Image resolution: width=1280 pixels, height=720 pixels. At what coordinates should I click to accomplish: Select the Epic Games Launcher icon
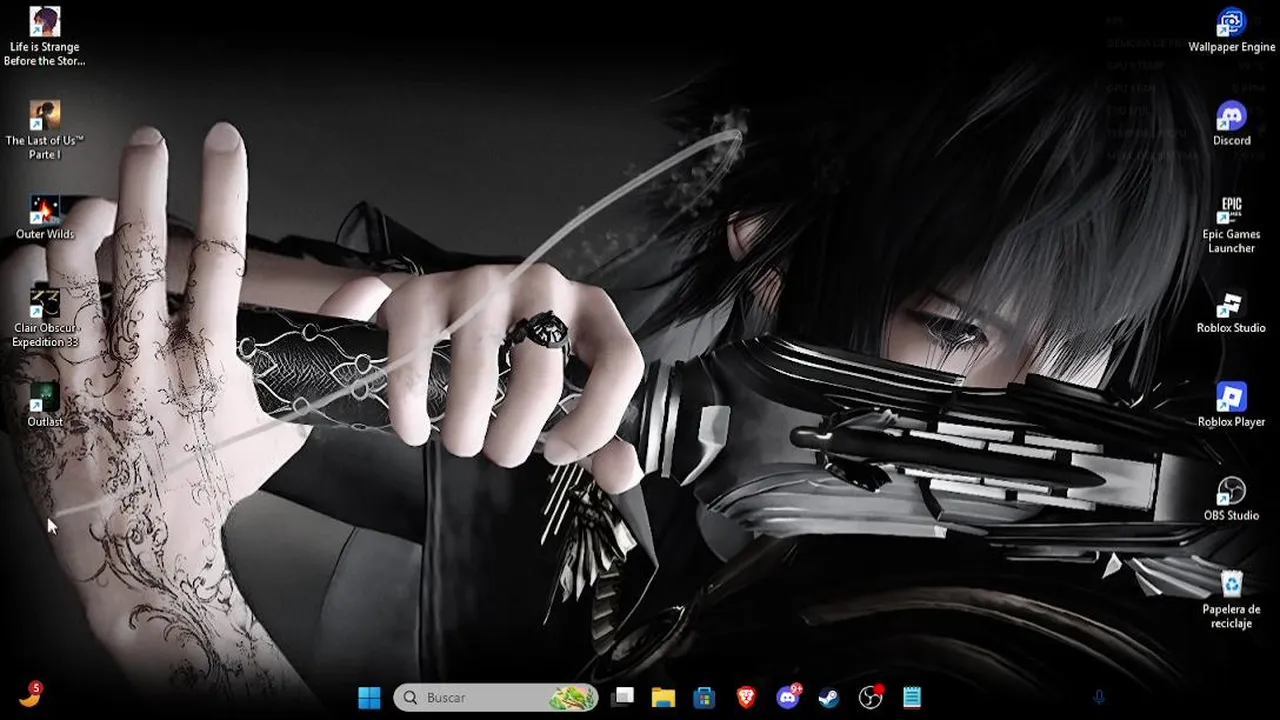(1231, 224)
